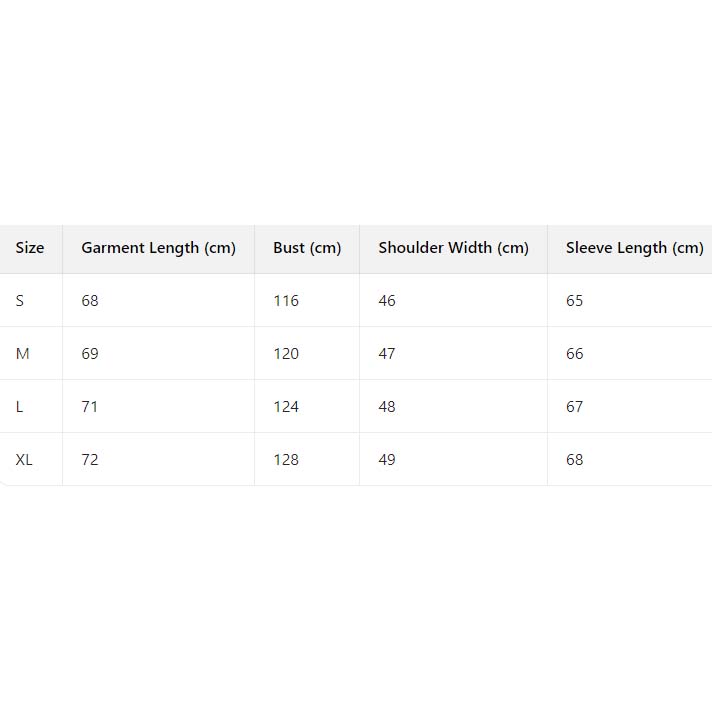Click the Shoulder Width (cm) header

coord(453,248)
